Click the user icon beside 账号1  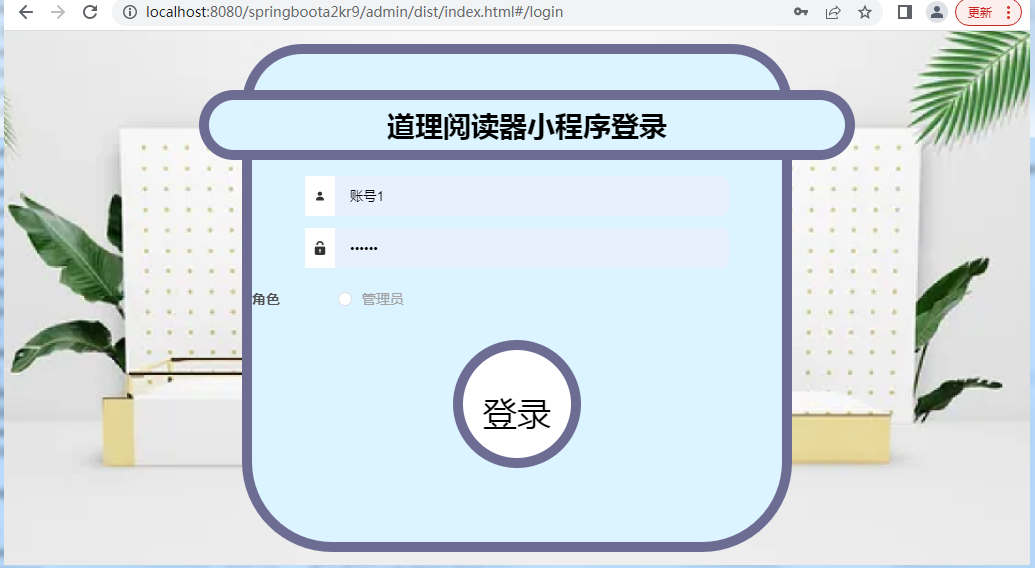320,196
